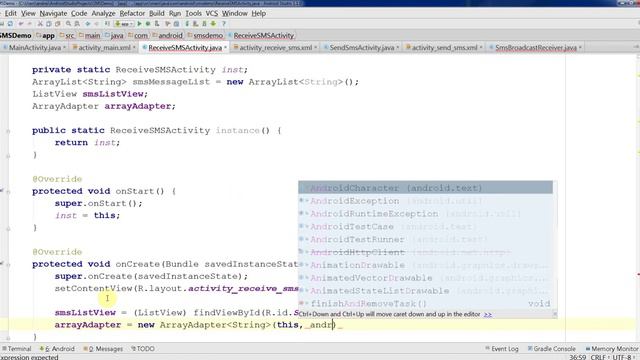
Task: Open the Window menu
Action: 235,13
